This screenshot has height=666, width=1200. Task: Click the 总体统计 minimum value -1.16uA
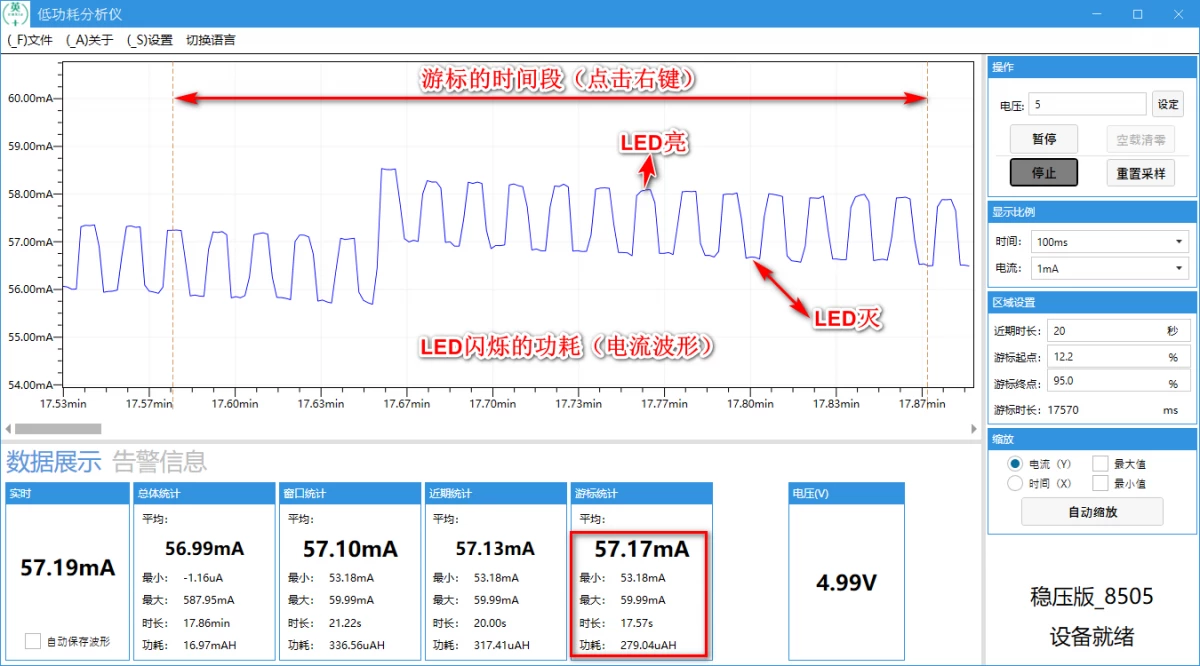[204, 578]
